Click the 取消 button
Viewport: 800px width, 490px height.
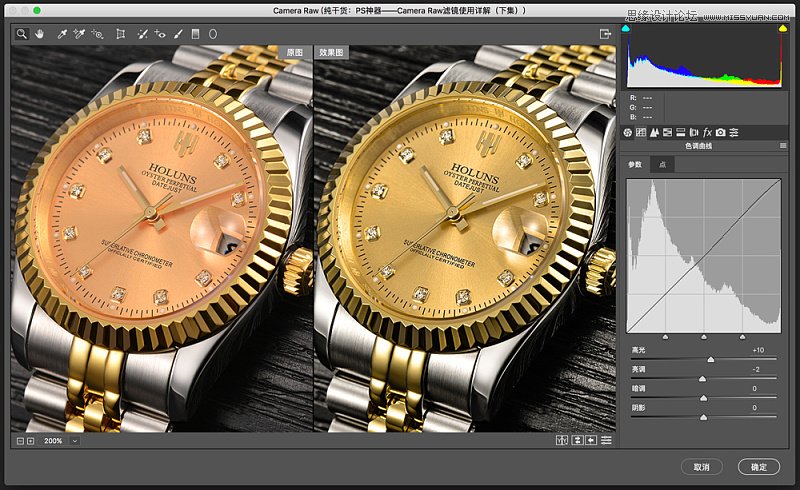701,467
